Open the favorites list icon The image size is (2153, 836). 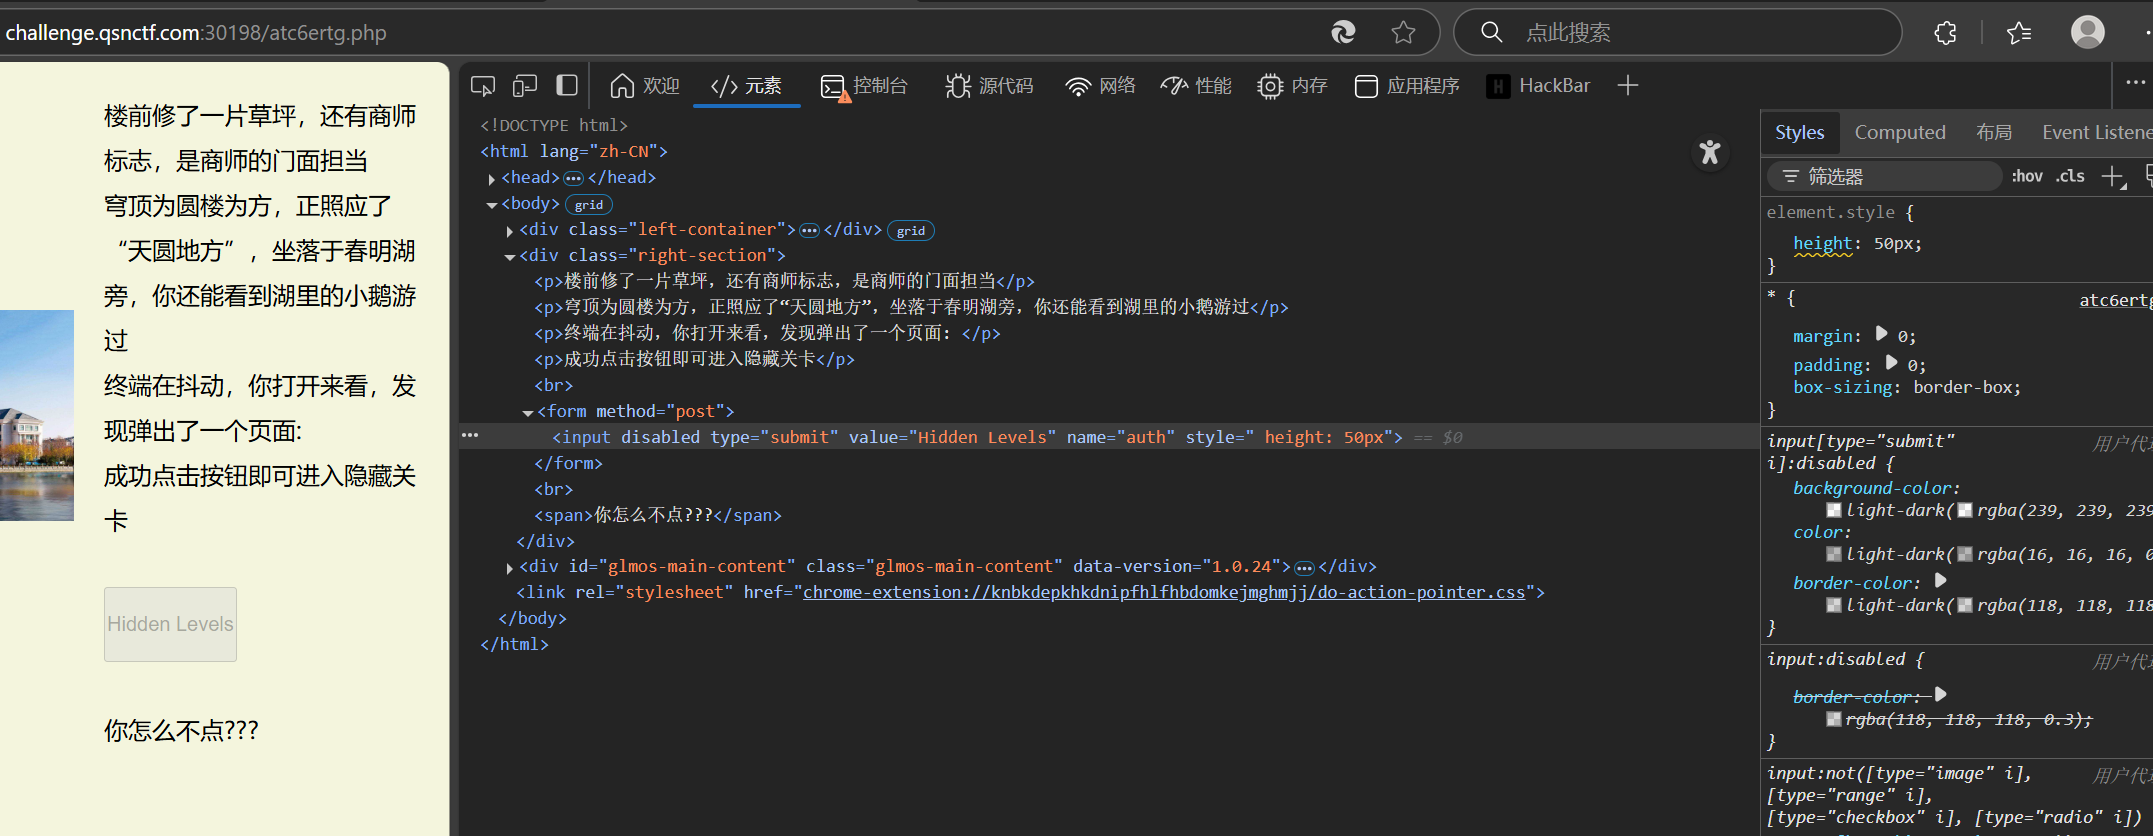pos(2019,33)
